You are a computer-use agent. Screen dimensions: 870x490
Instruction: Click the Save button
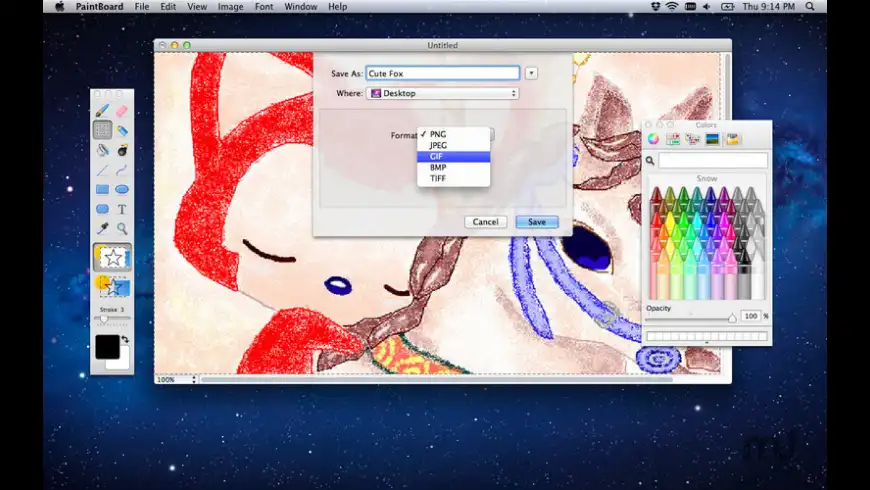coord(537,222)
